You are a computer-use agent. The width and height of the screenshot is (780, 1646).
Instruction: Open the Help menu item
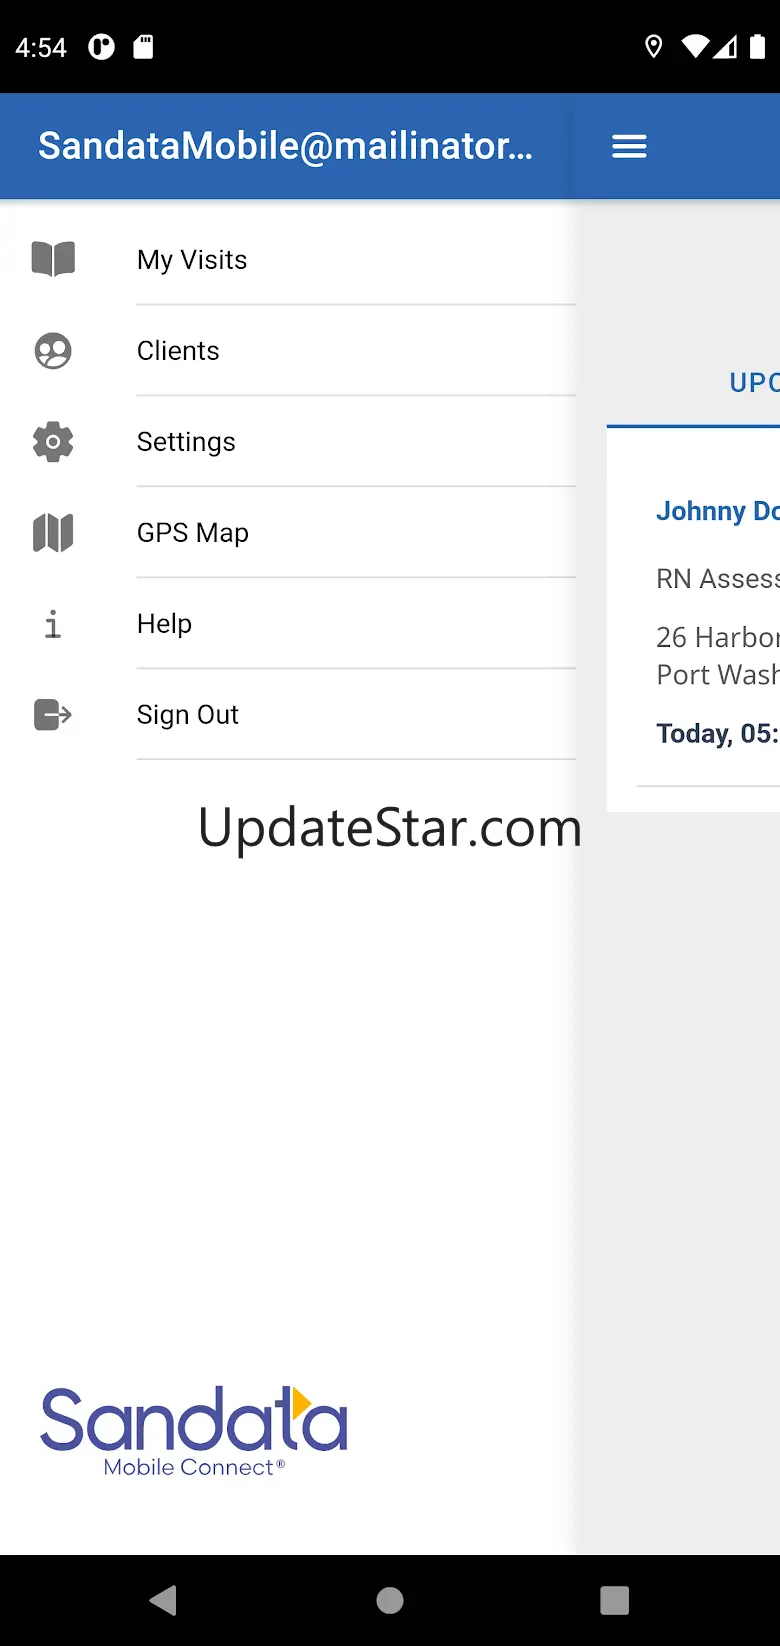click(x=288, y=624)
